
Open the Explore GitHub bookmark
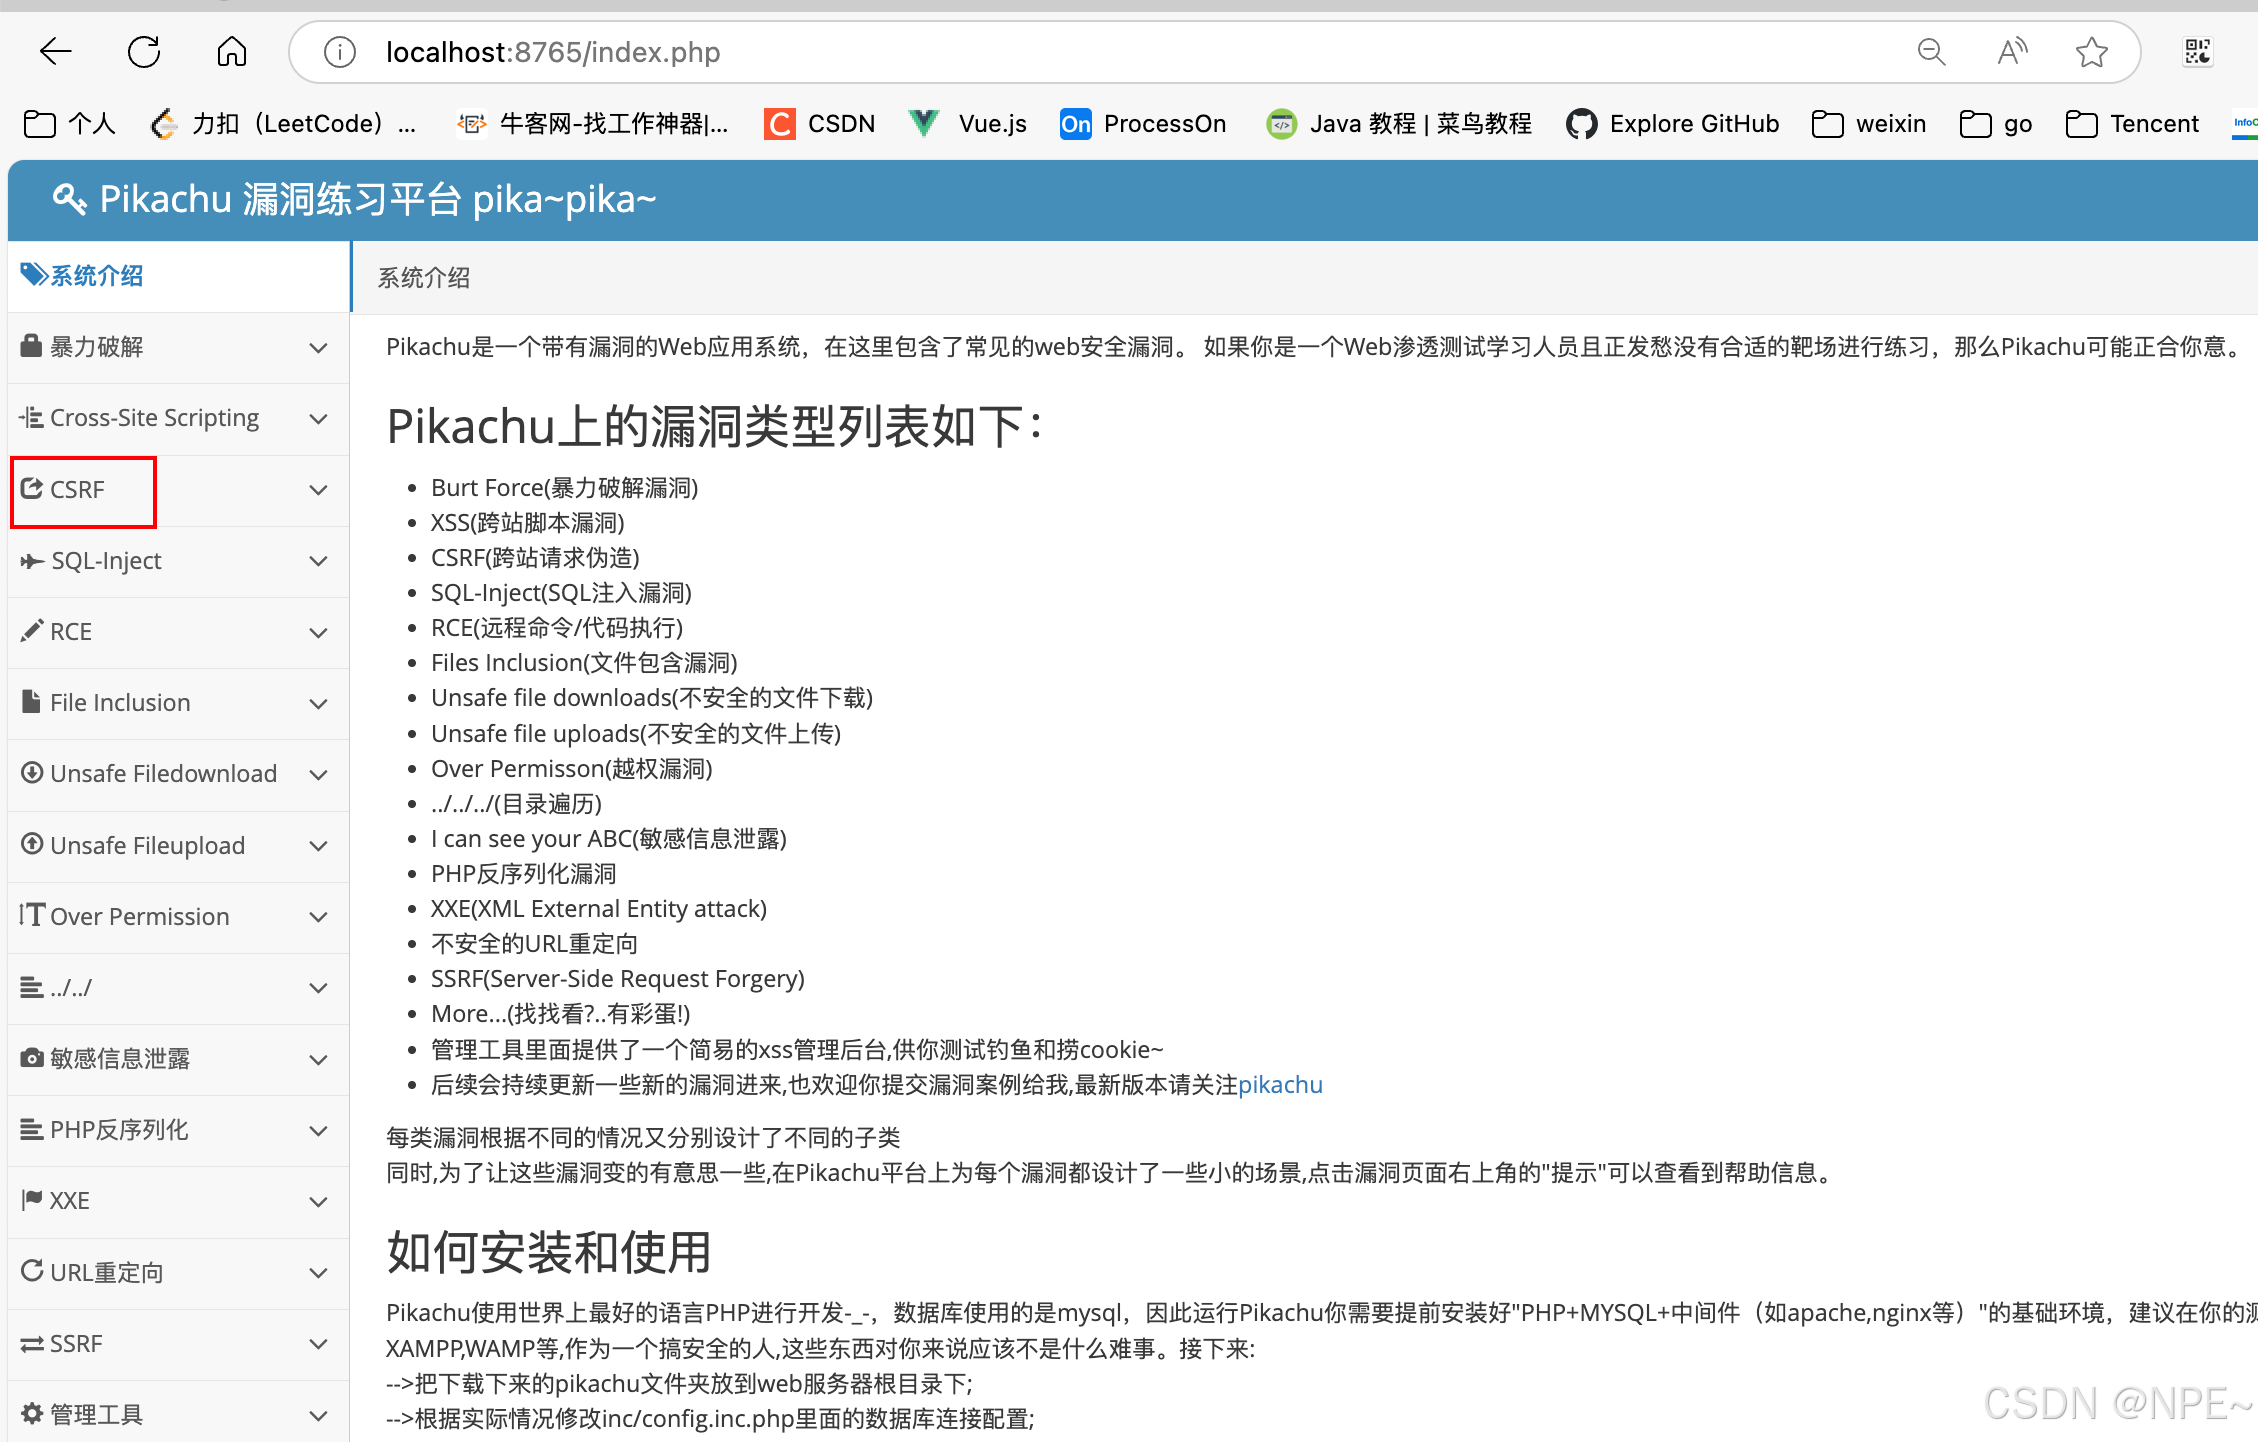click(x=1673, y=124)
